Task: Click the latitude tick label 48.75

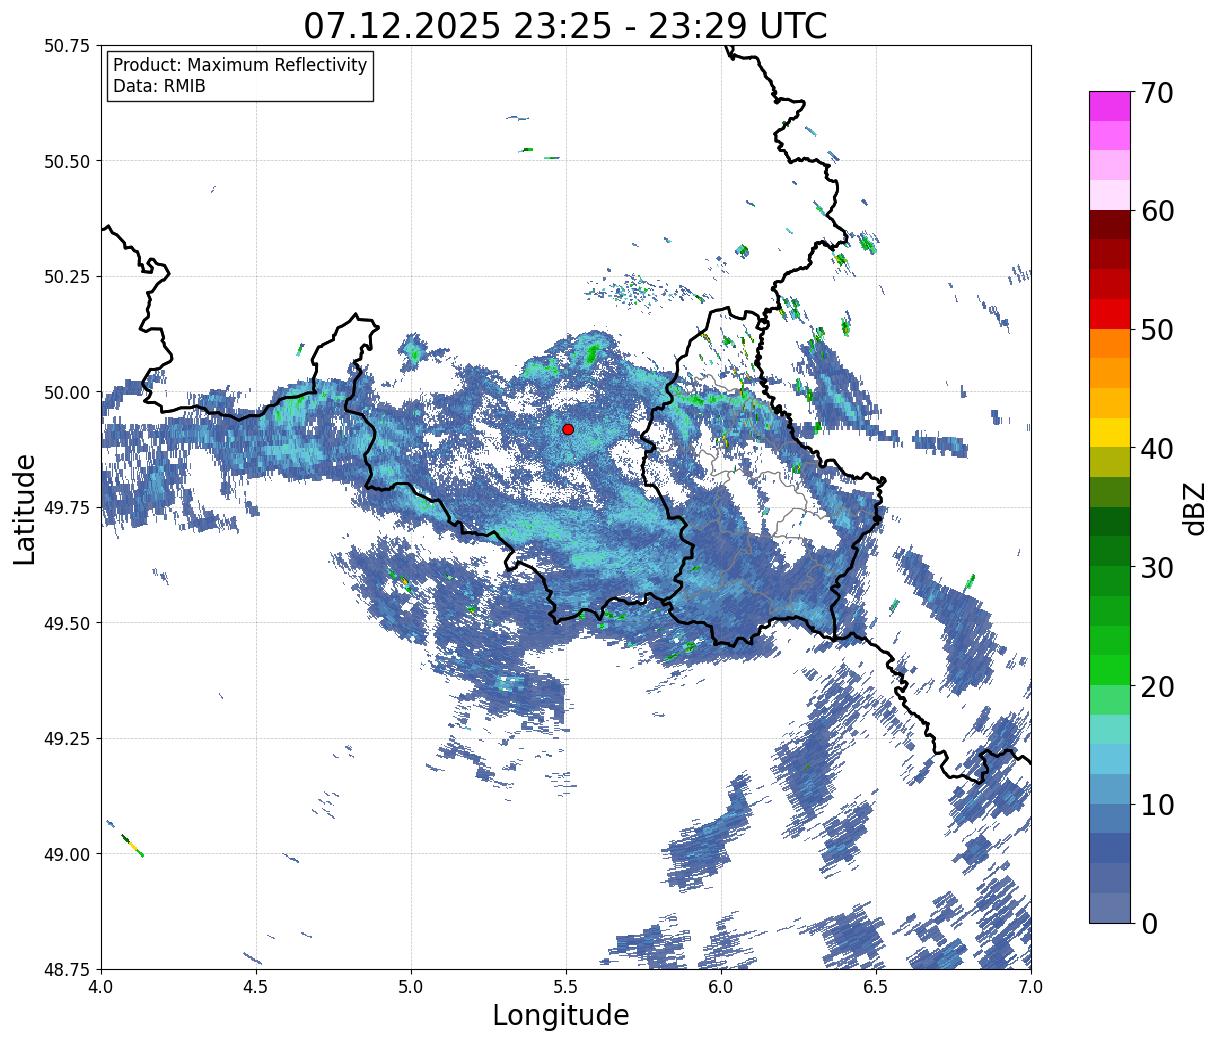Action: pos(67,970)
